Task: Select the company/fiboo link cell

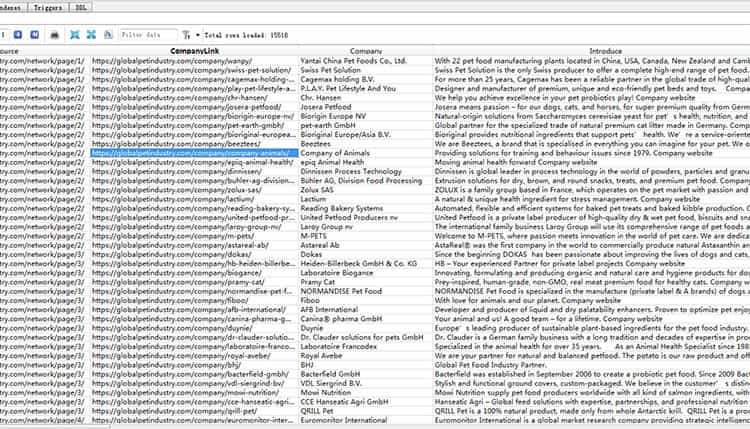Action: click(x=194, y=300)
